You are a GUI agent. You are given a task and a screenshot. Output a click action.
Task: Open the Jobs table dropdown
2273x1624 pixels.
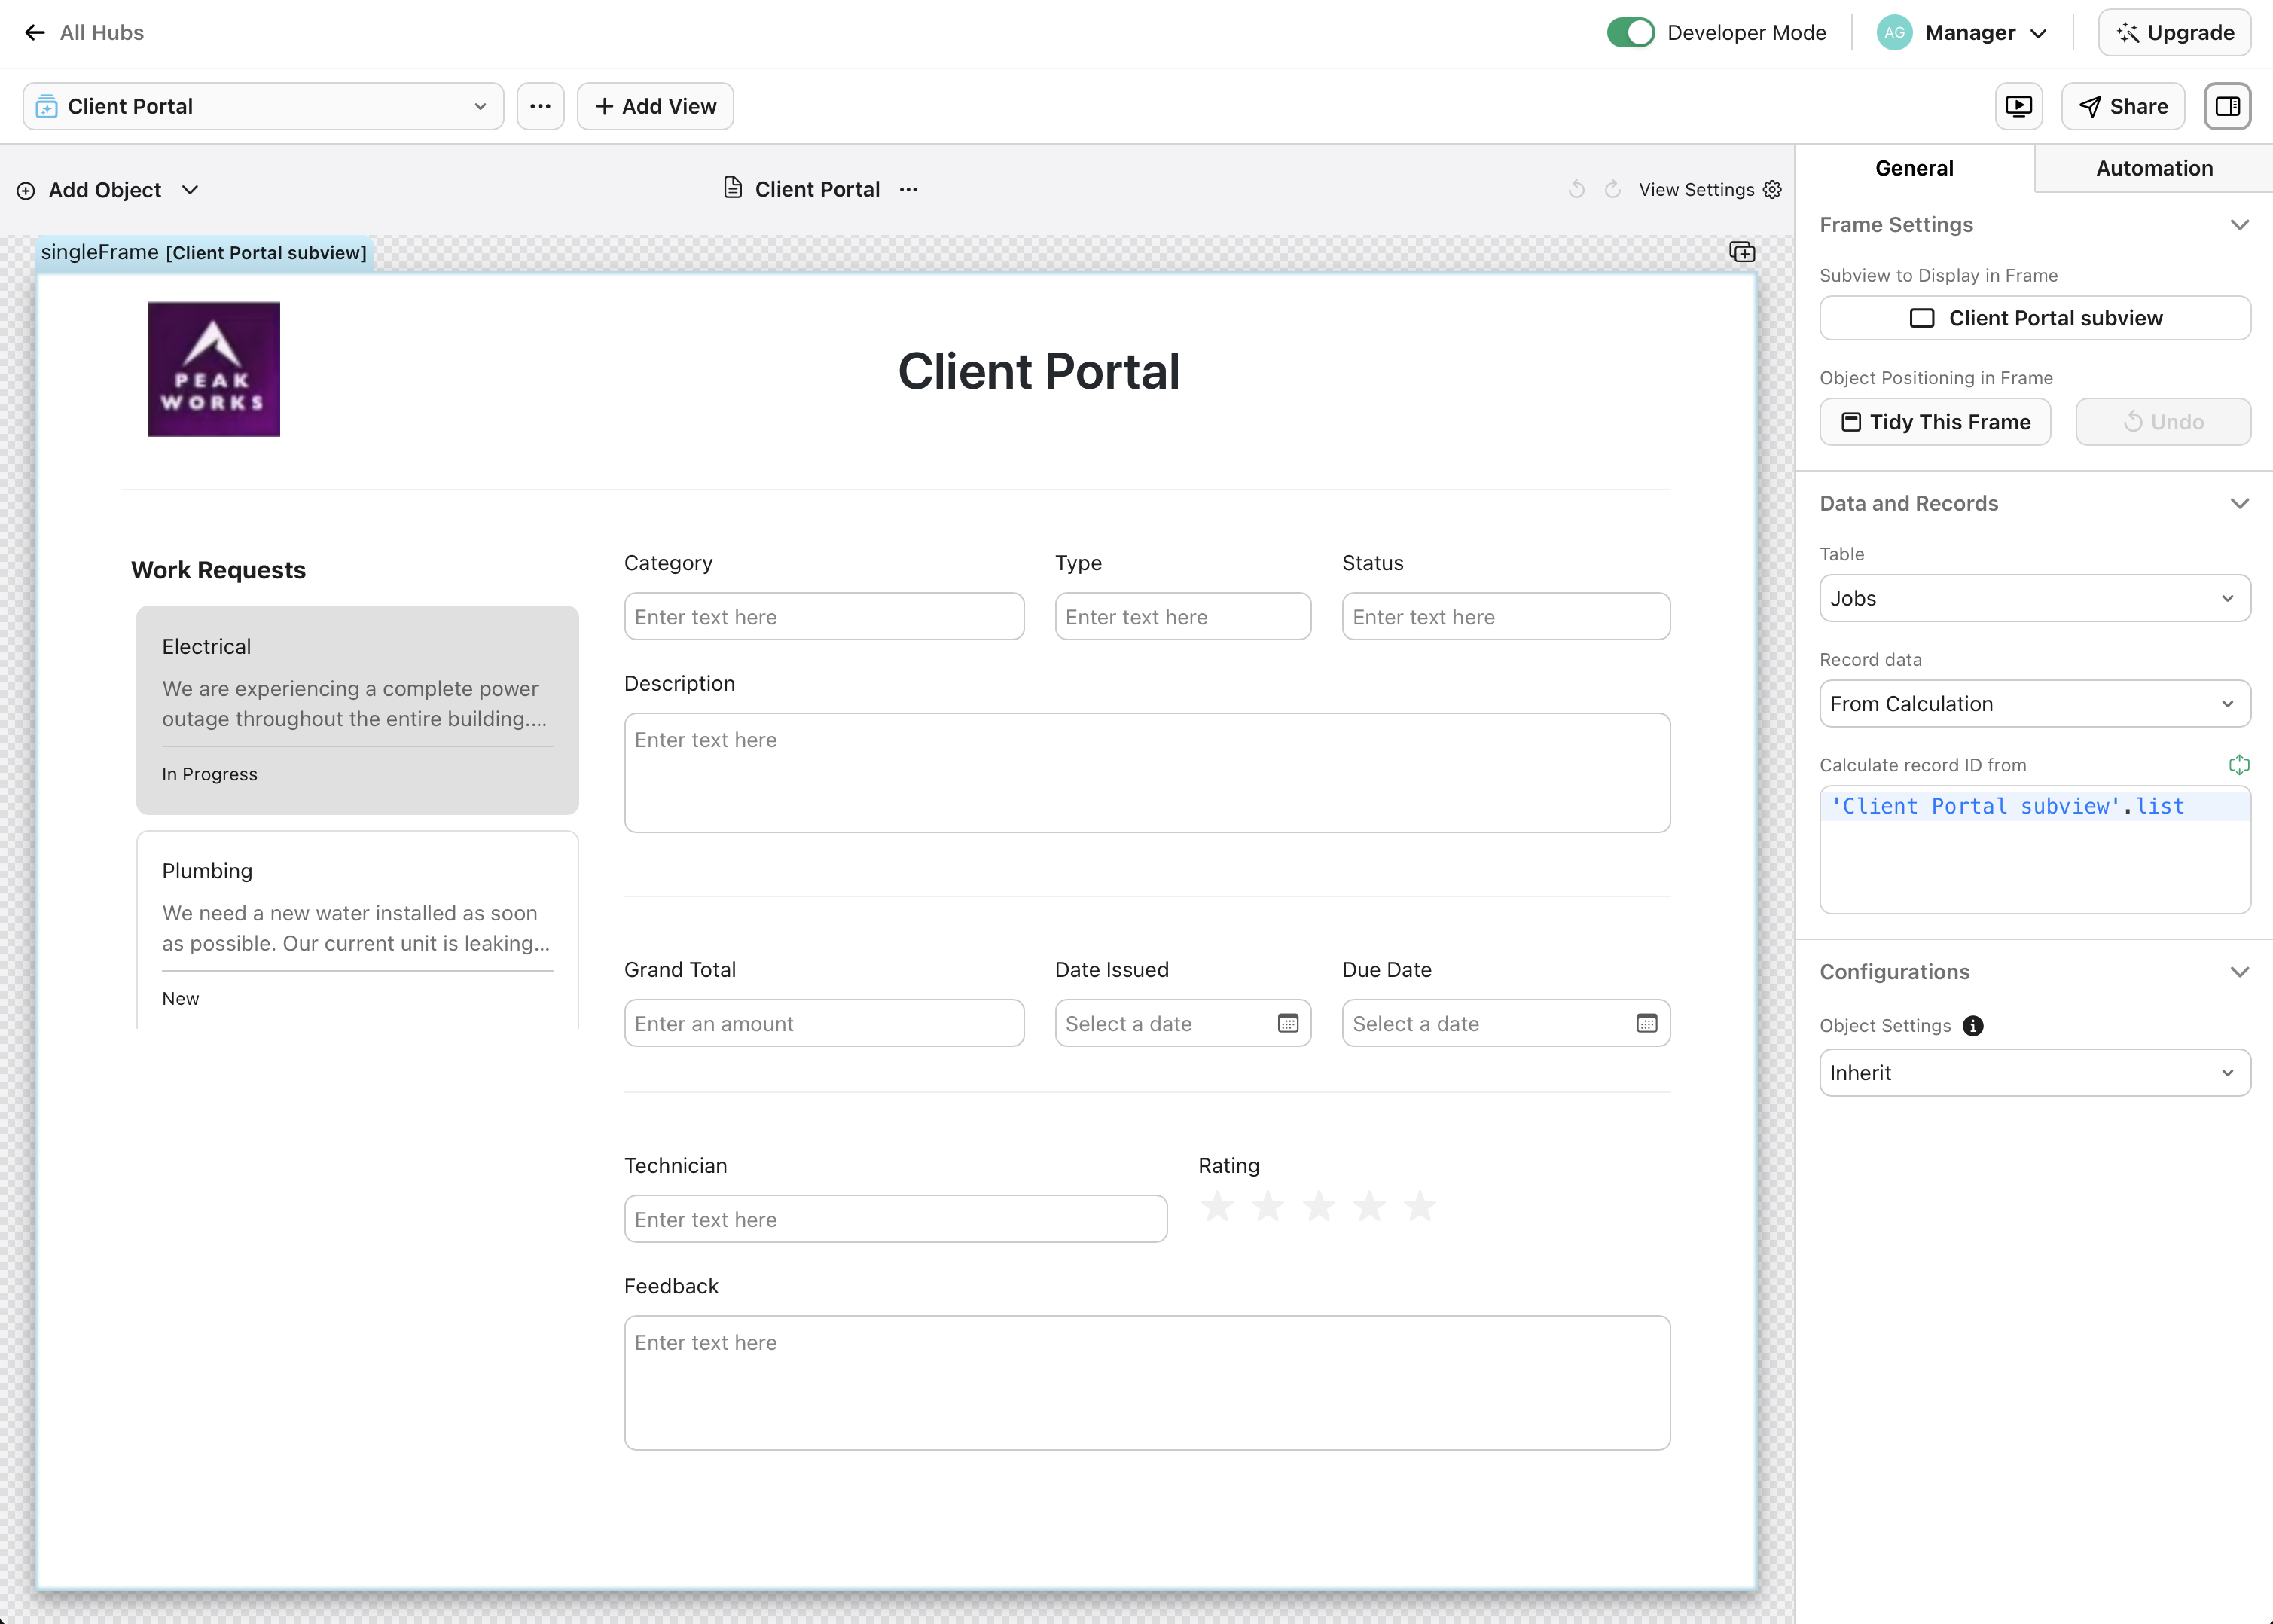pos(2035,598)
